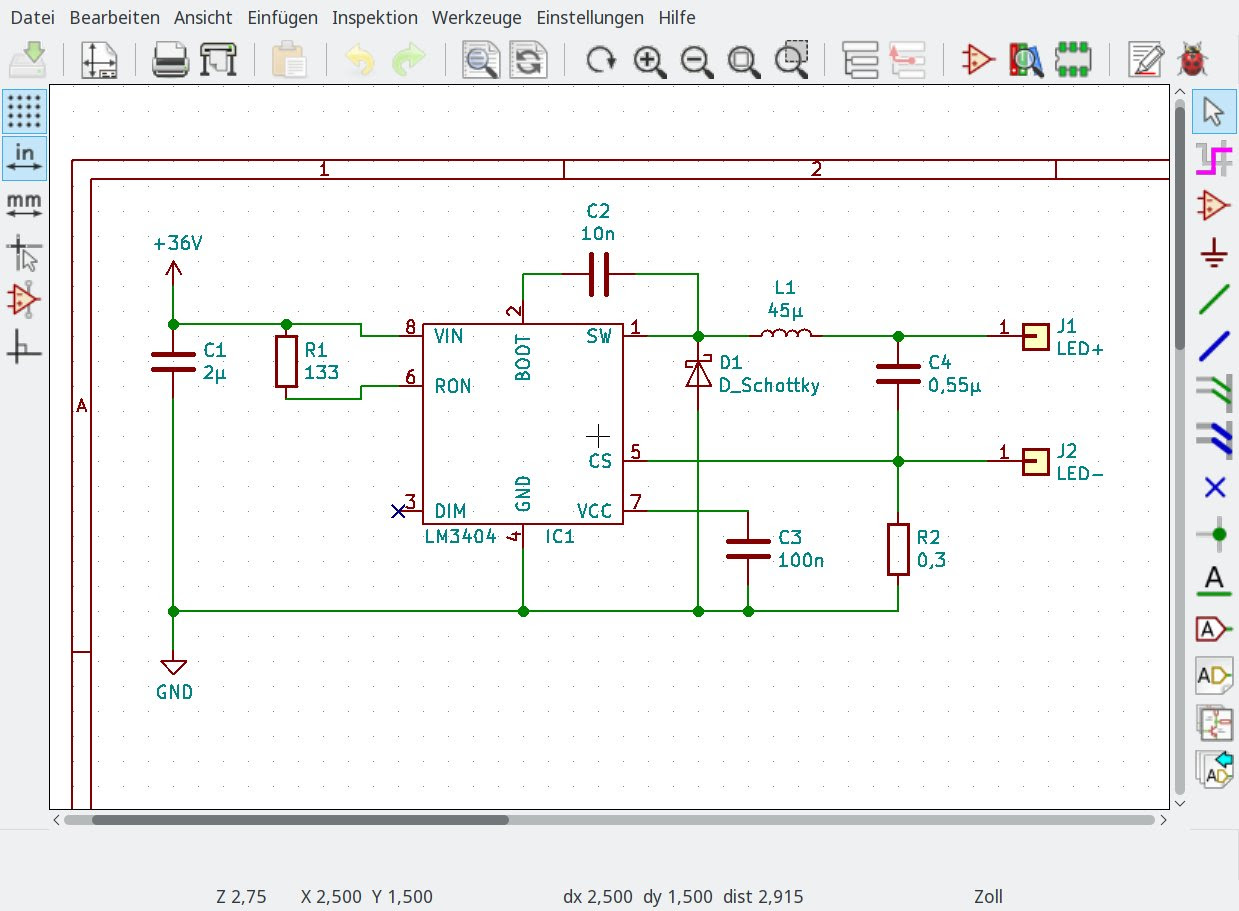Image resolution: width=1239 pixels, height=911 pixels.
Task: Open the Datei menu
Action: (32, 18)
